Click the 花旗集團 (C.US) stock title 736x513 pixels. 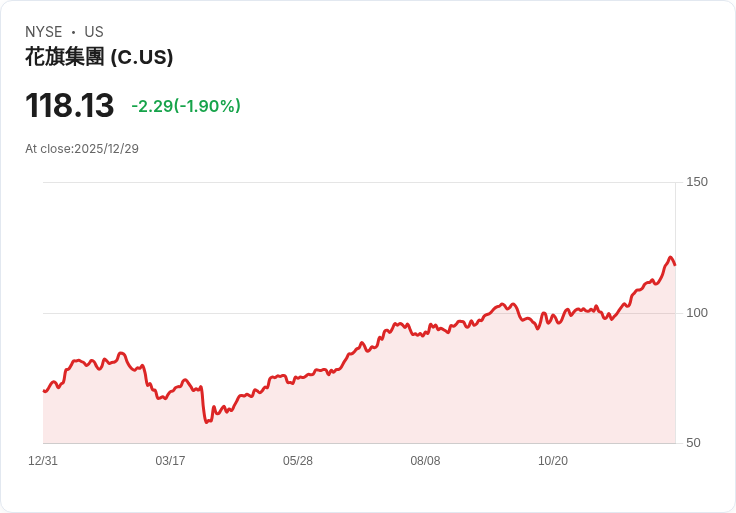[x=99, y=57]
